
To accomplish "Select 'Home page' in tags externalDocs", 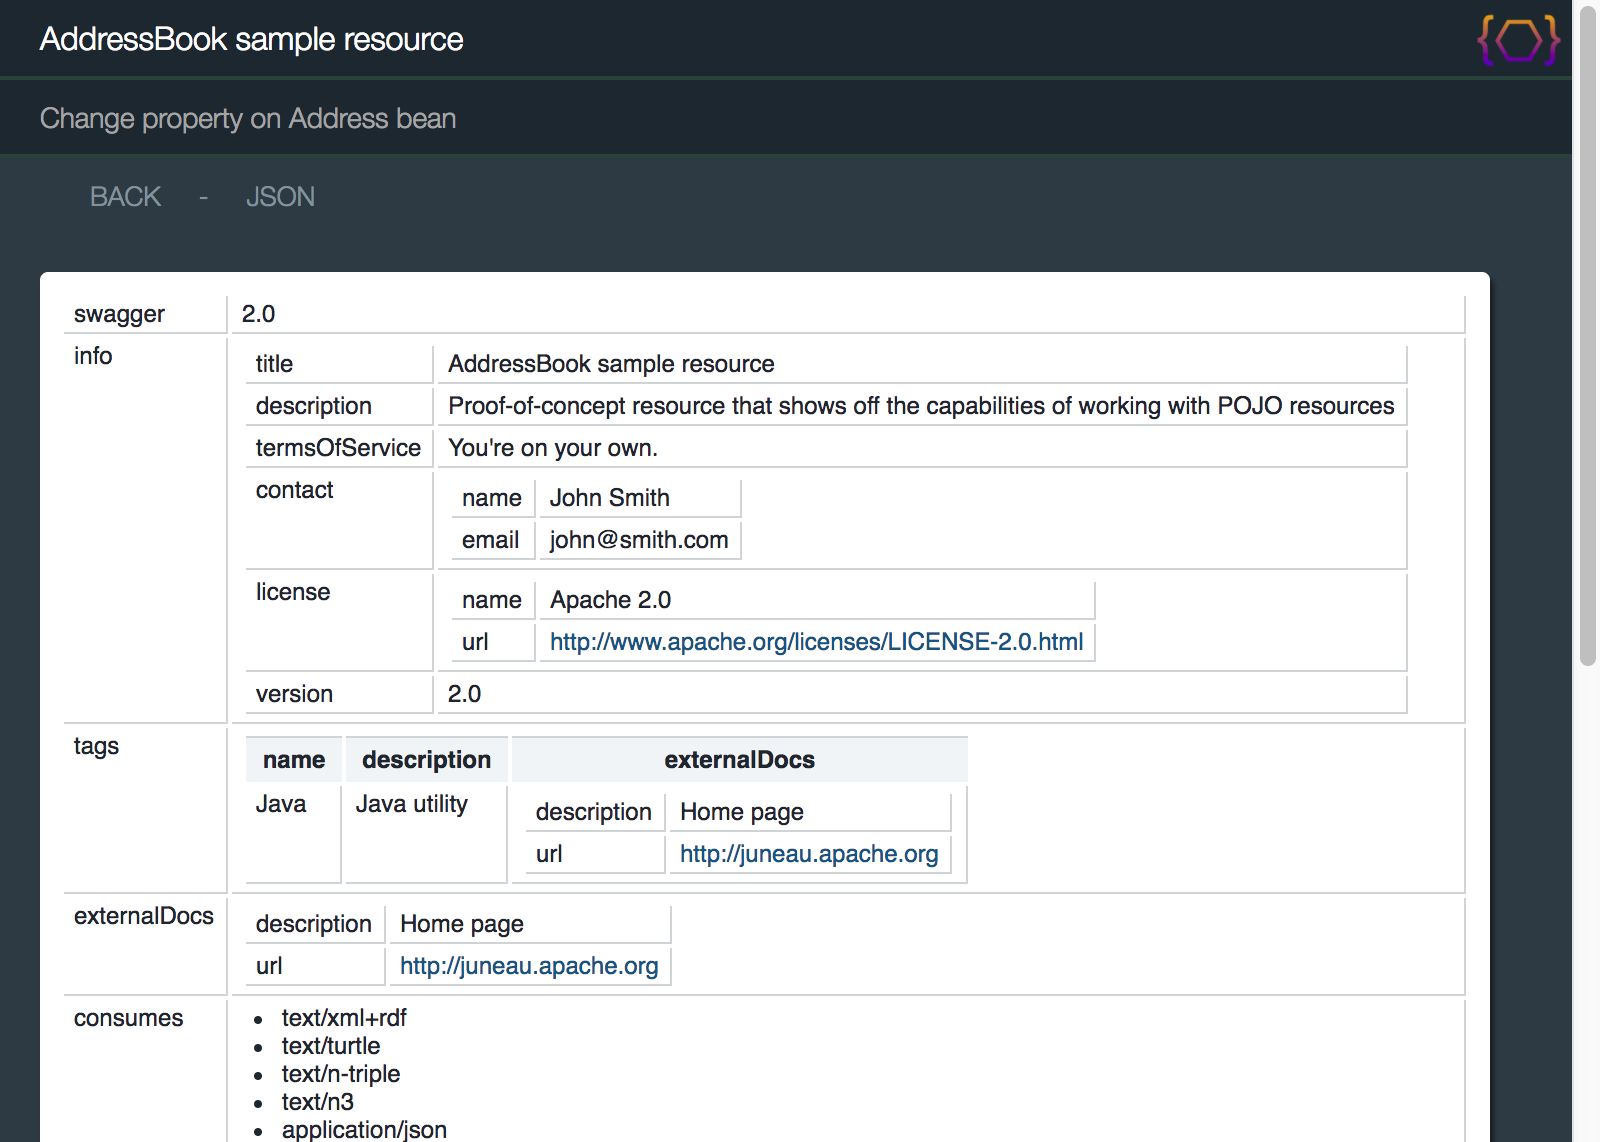I will coord(742,812).
